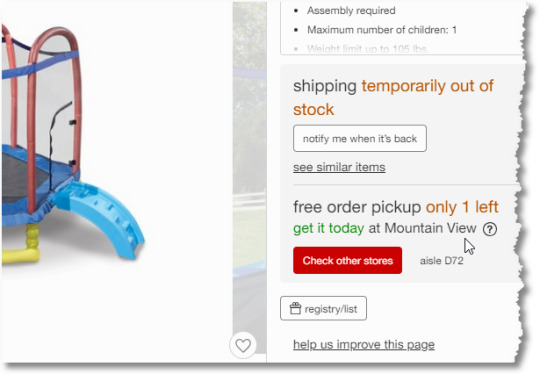Click the Mountain View store name

[430, 228]
